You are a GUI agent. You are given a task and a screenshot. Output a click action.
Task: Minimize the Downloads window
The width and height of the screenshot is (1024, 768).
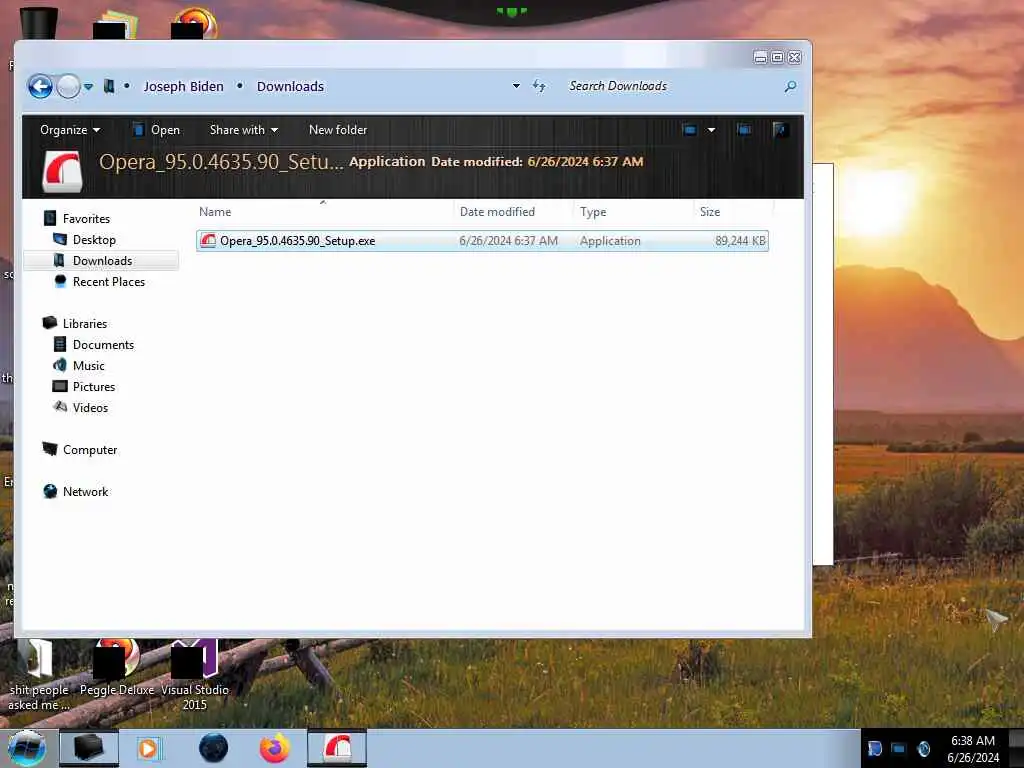(x=760, y=57)
